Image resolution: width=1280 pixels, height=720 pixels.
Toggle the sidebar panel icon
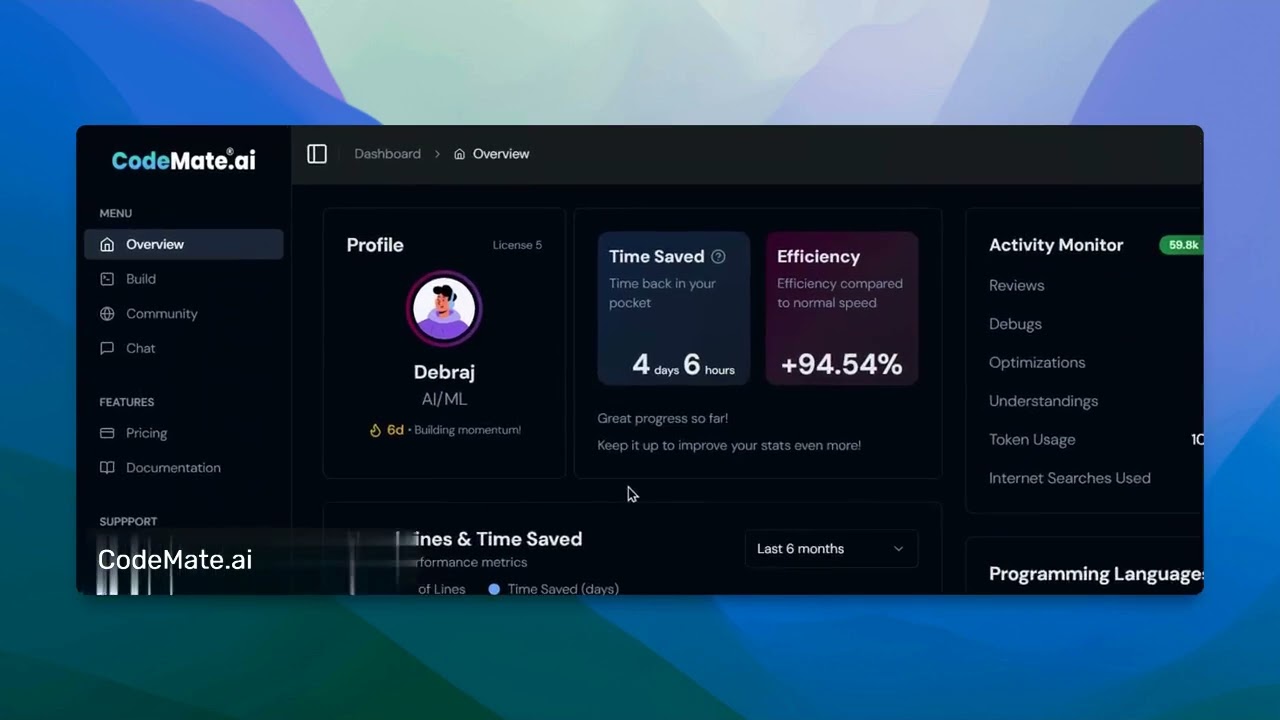pyautogui.click(x=317, y=154)
